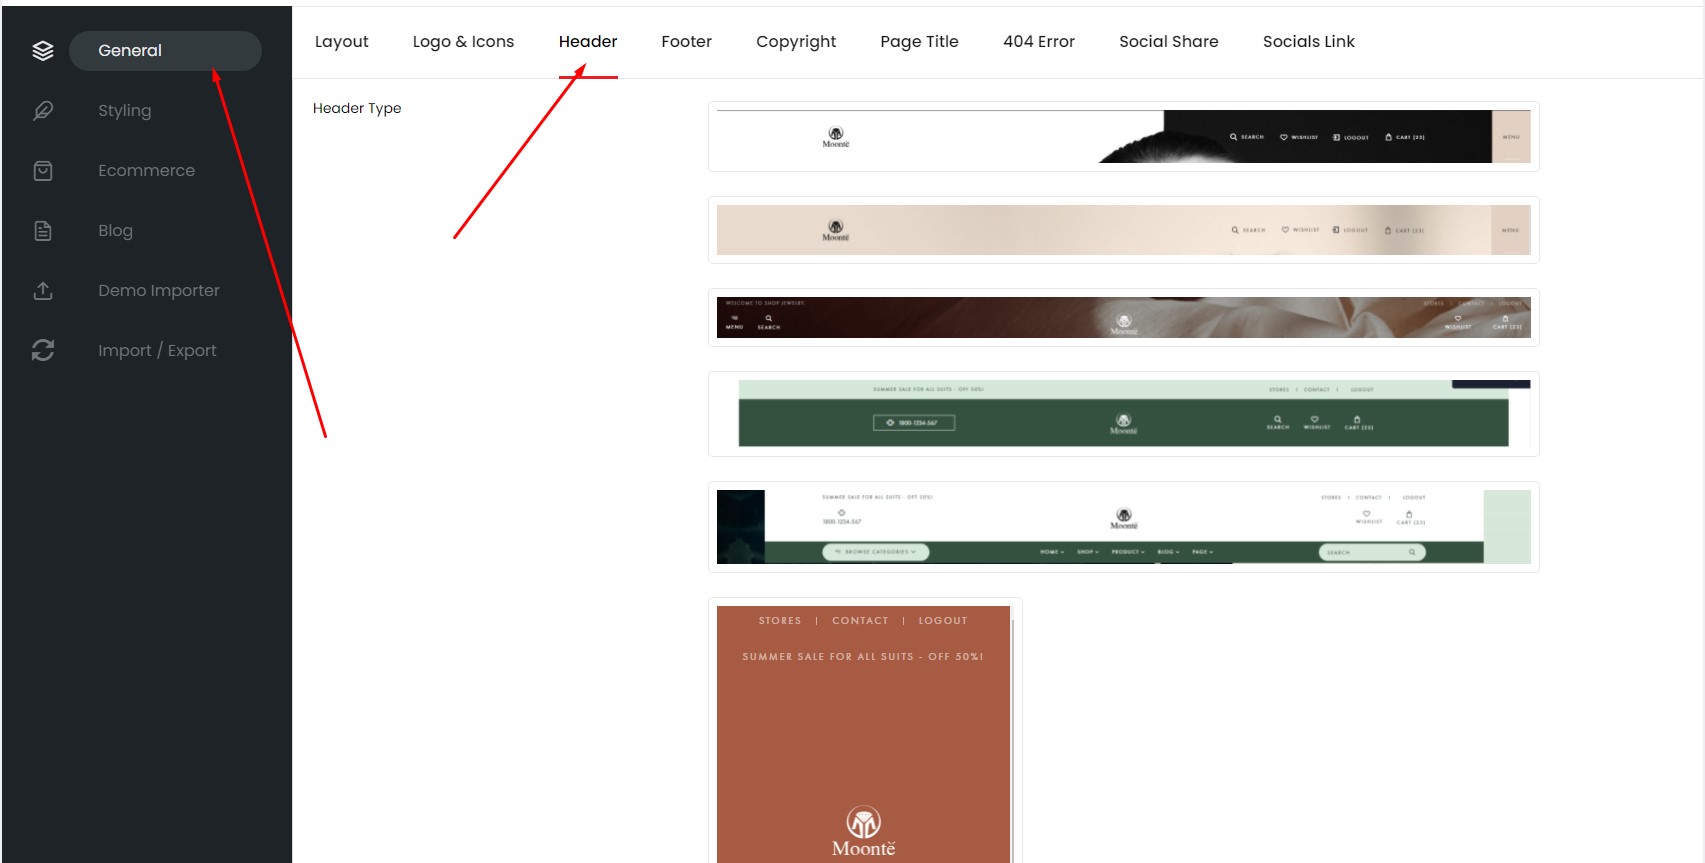Click the General layers icon in sidebar

coord(43,51)
